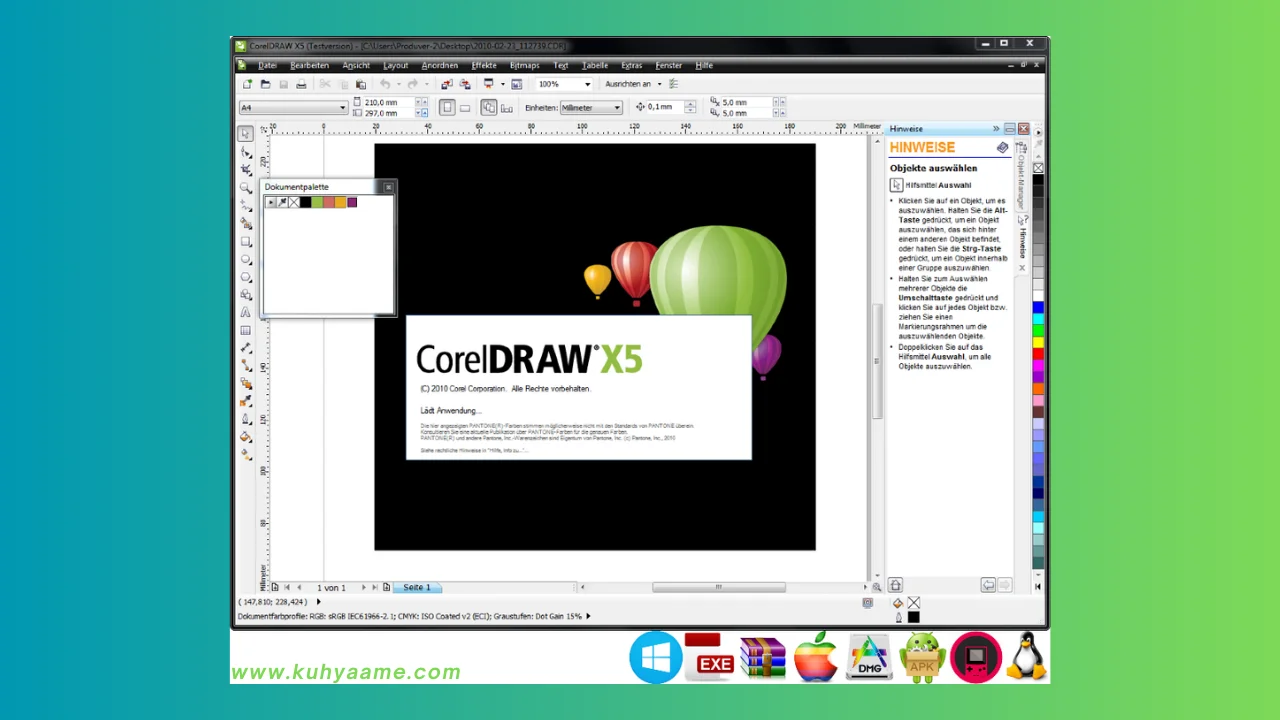The image size is (1280, 720).
Task: Go to next page arrow in navigator
Action: click(364, 587)
